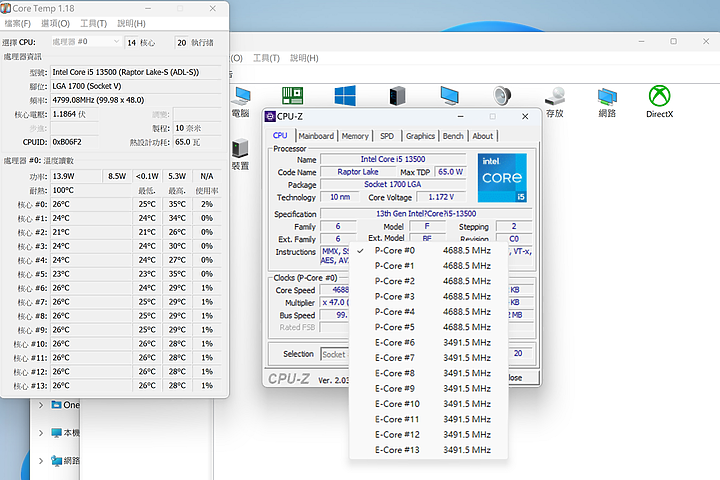Switch to the Bench tab
This screenshot has height=480, width=720.
pyautogui.click(x=453, y=136)
